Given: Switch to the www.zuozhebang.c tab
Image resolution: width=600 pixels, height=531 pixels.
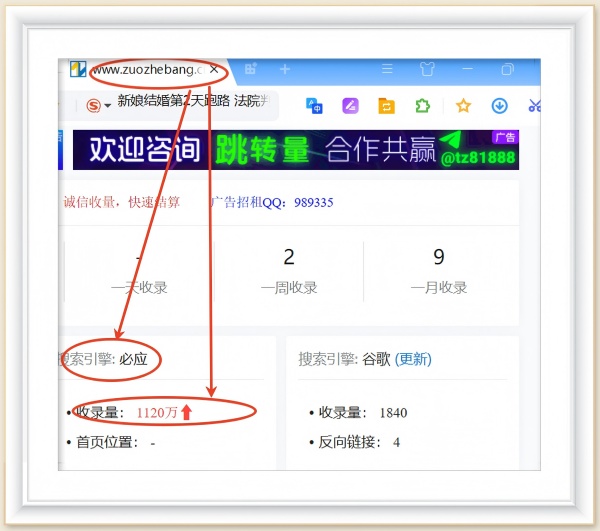Looking at the screenshot, I should [145, 70].
